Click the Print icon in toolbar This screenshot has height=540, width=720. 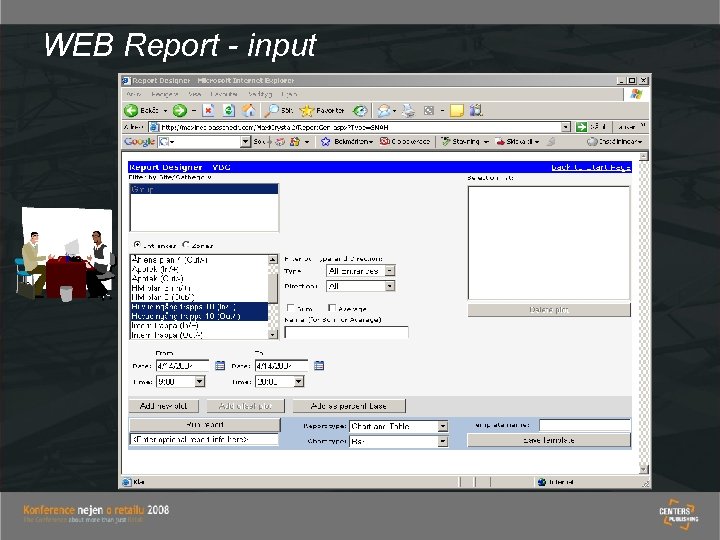[x=408, y=110]
